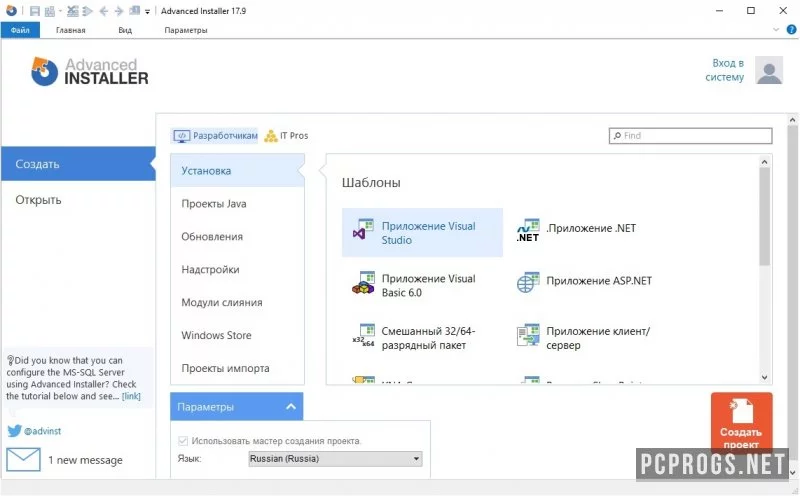
Task: Select the Установка category
Action: (237, 170)
